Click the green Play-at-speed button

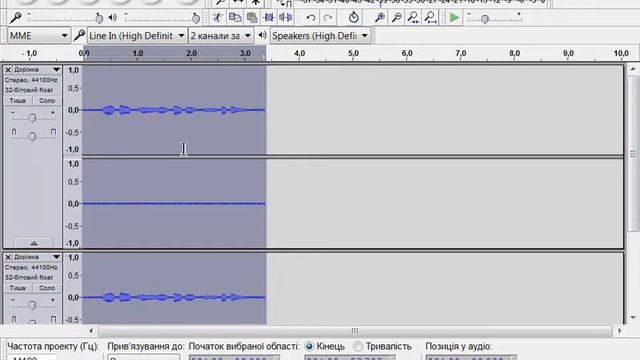pos(454,18)
